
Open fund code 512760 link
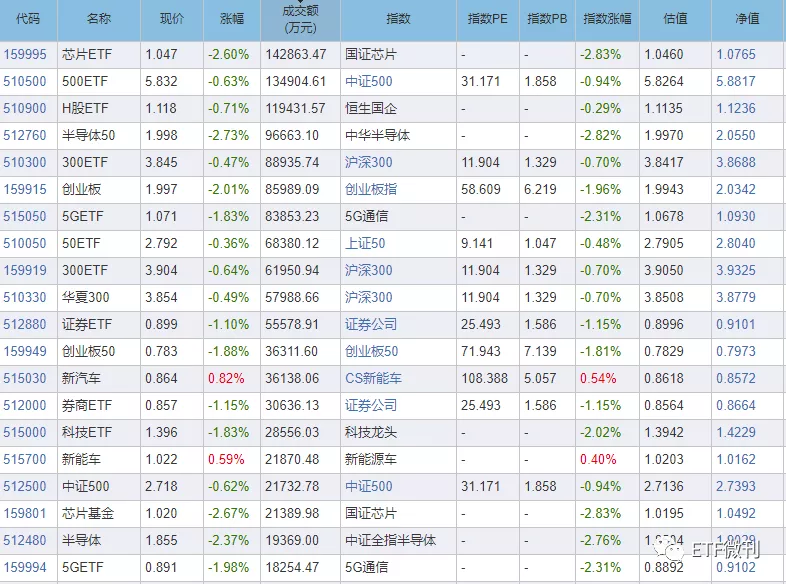(25, 135)
